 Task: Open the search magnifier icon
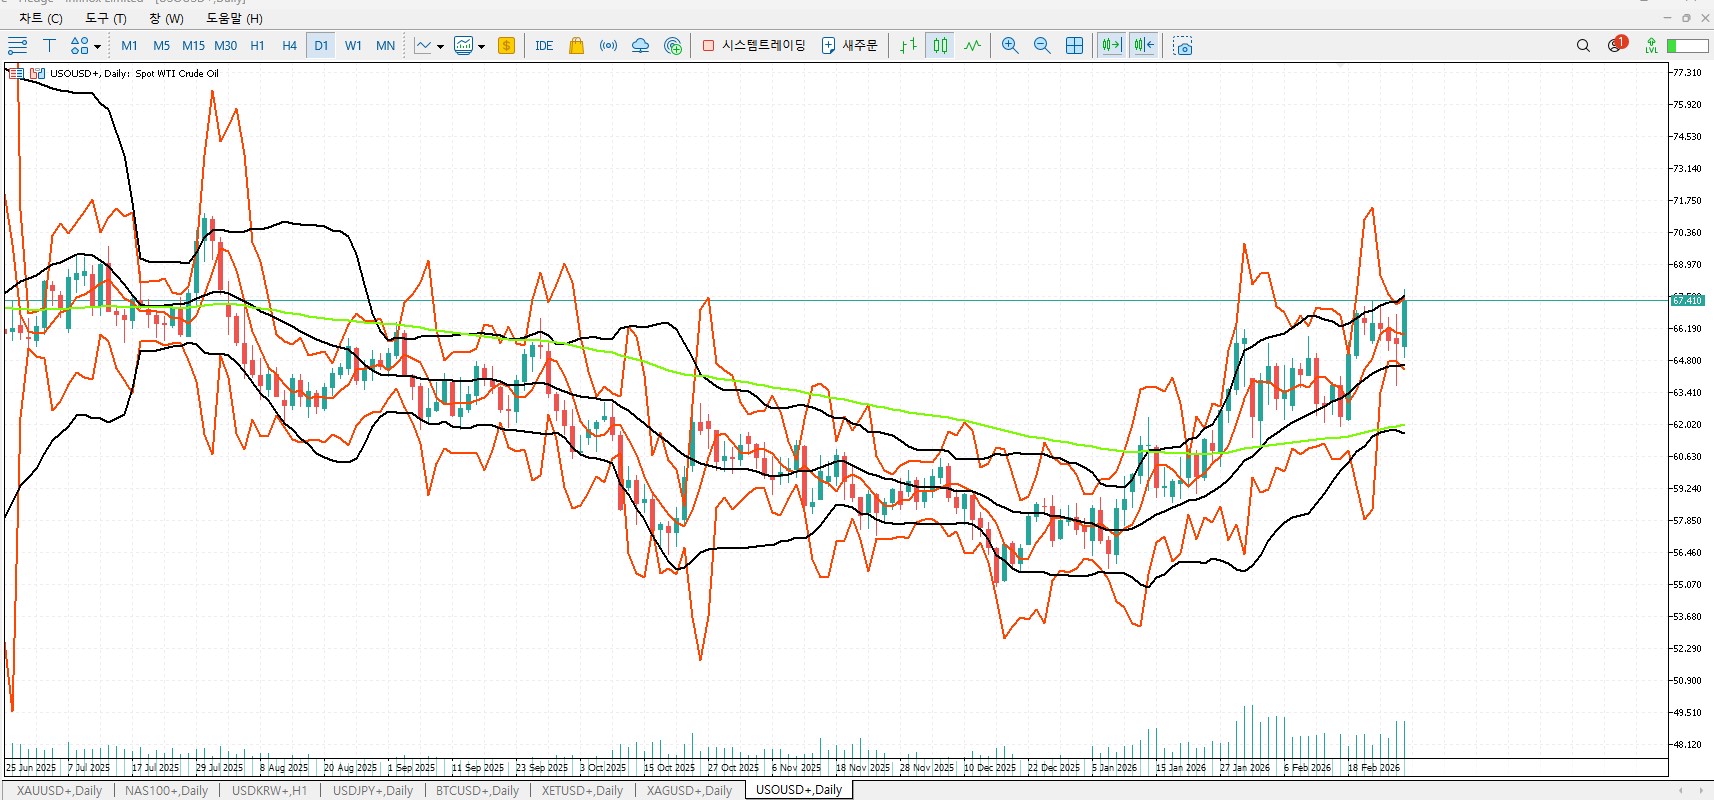tap(1583, 45)
